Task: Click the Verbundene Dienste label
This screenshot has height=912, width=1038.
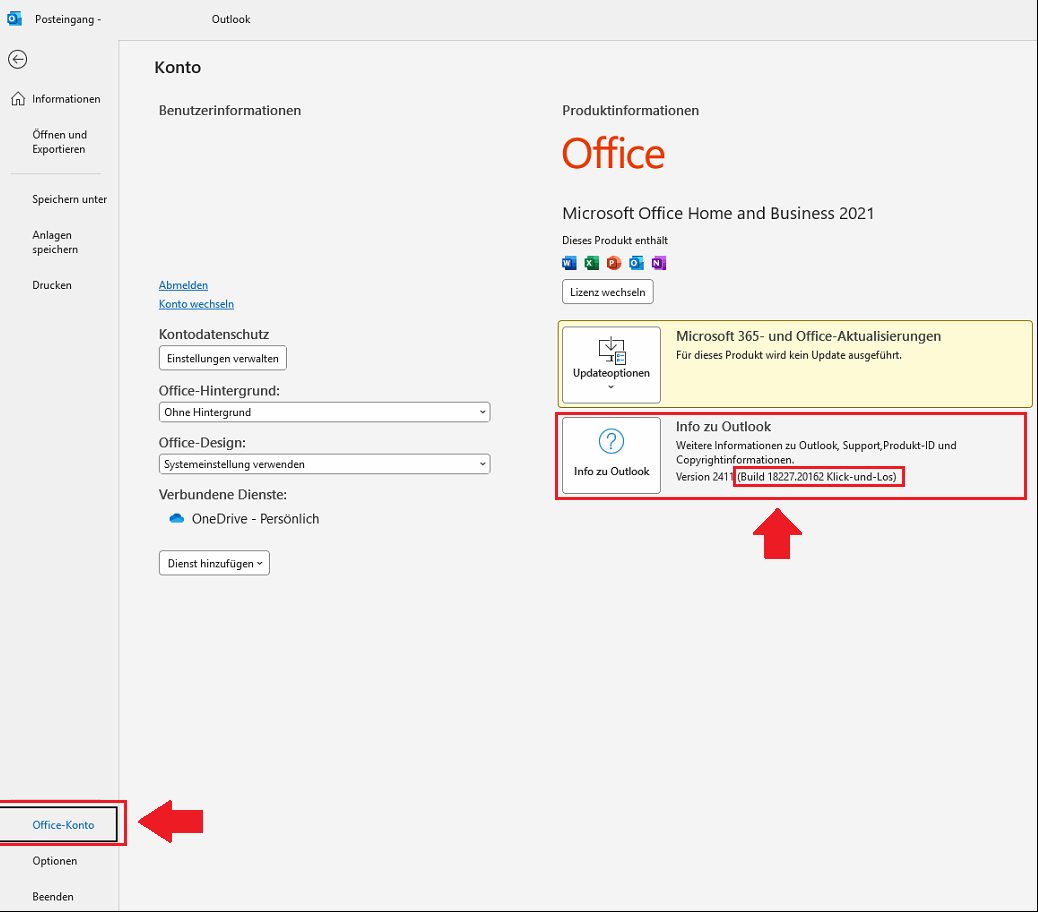Action: 222,494
